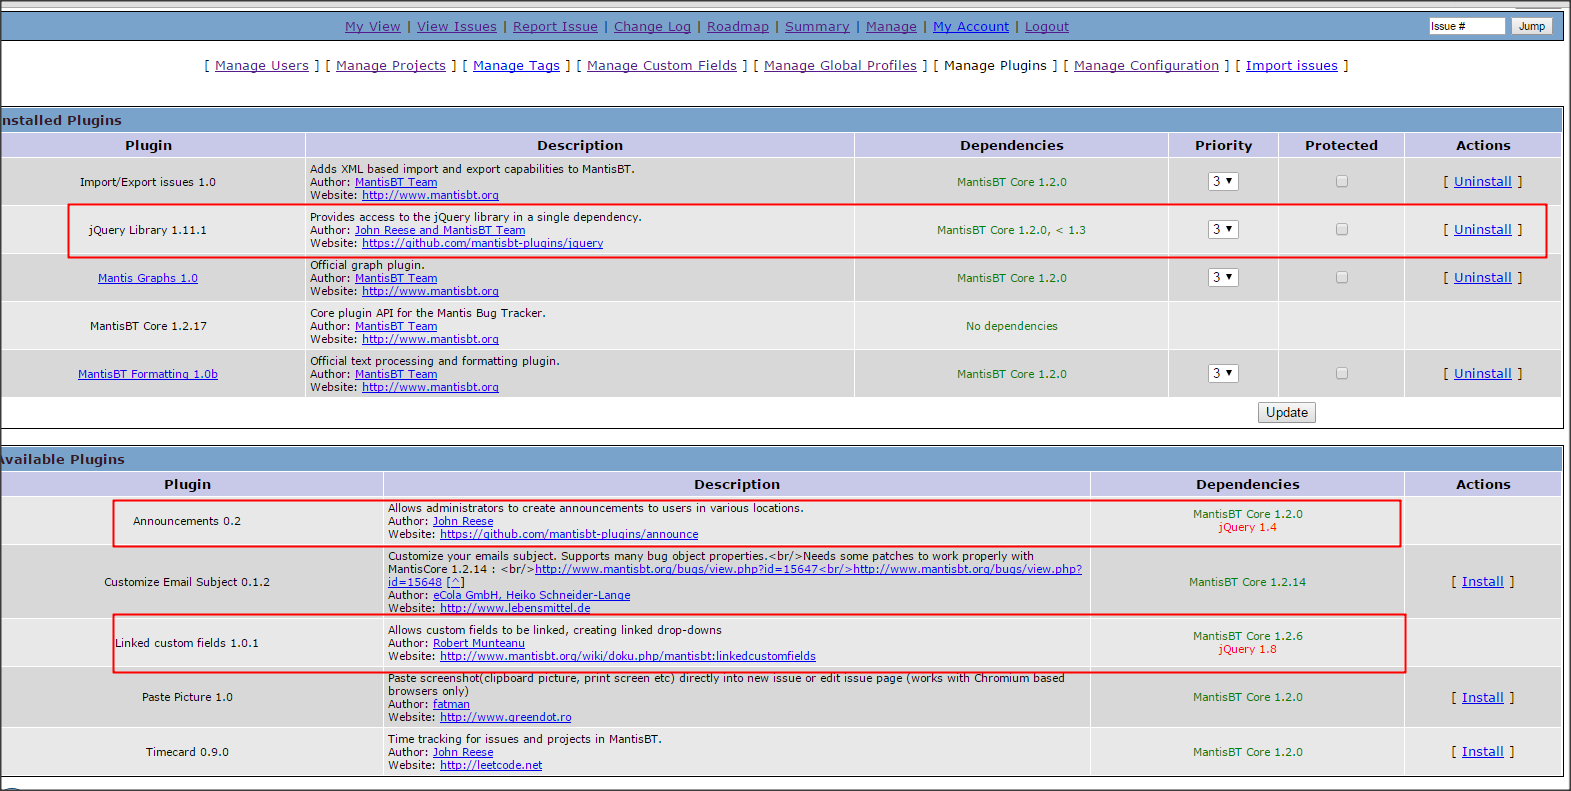Open the www.lebensmittel.de website link
Image resolution: width=1571 pixels, height=791 pixels.
(515, 608)
